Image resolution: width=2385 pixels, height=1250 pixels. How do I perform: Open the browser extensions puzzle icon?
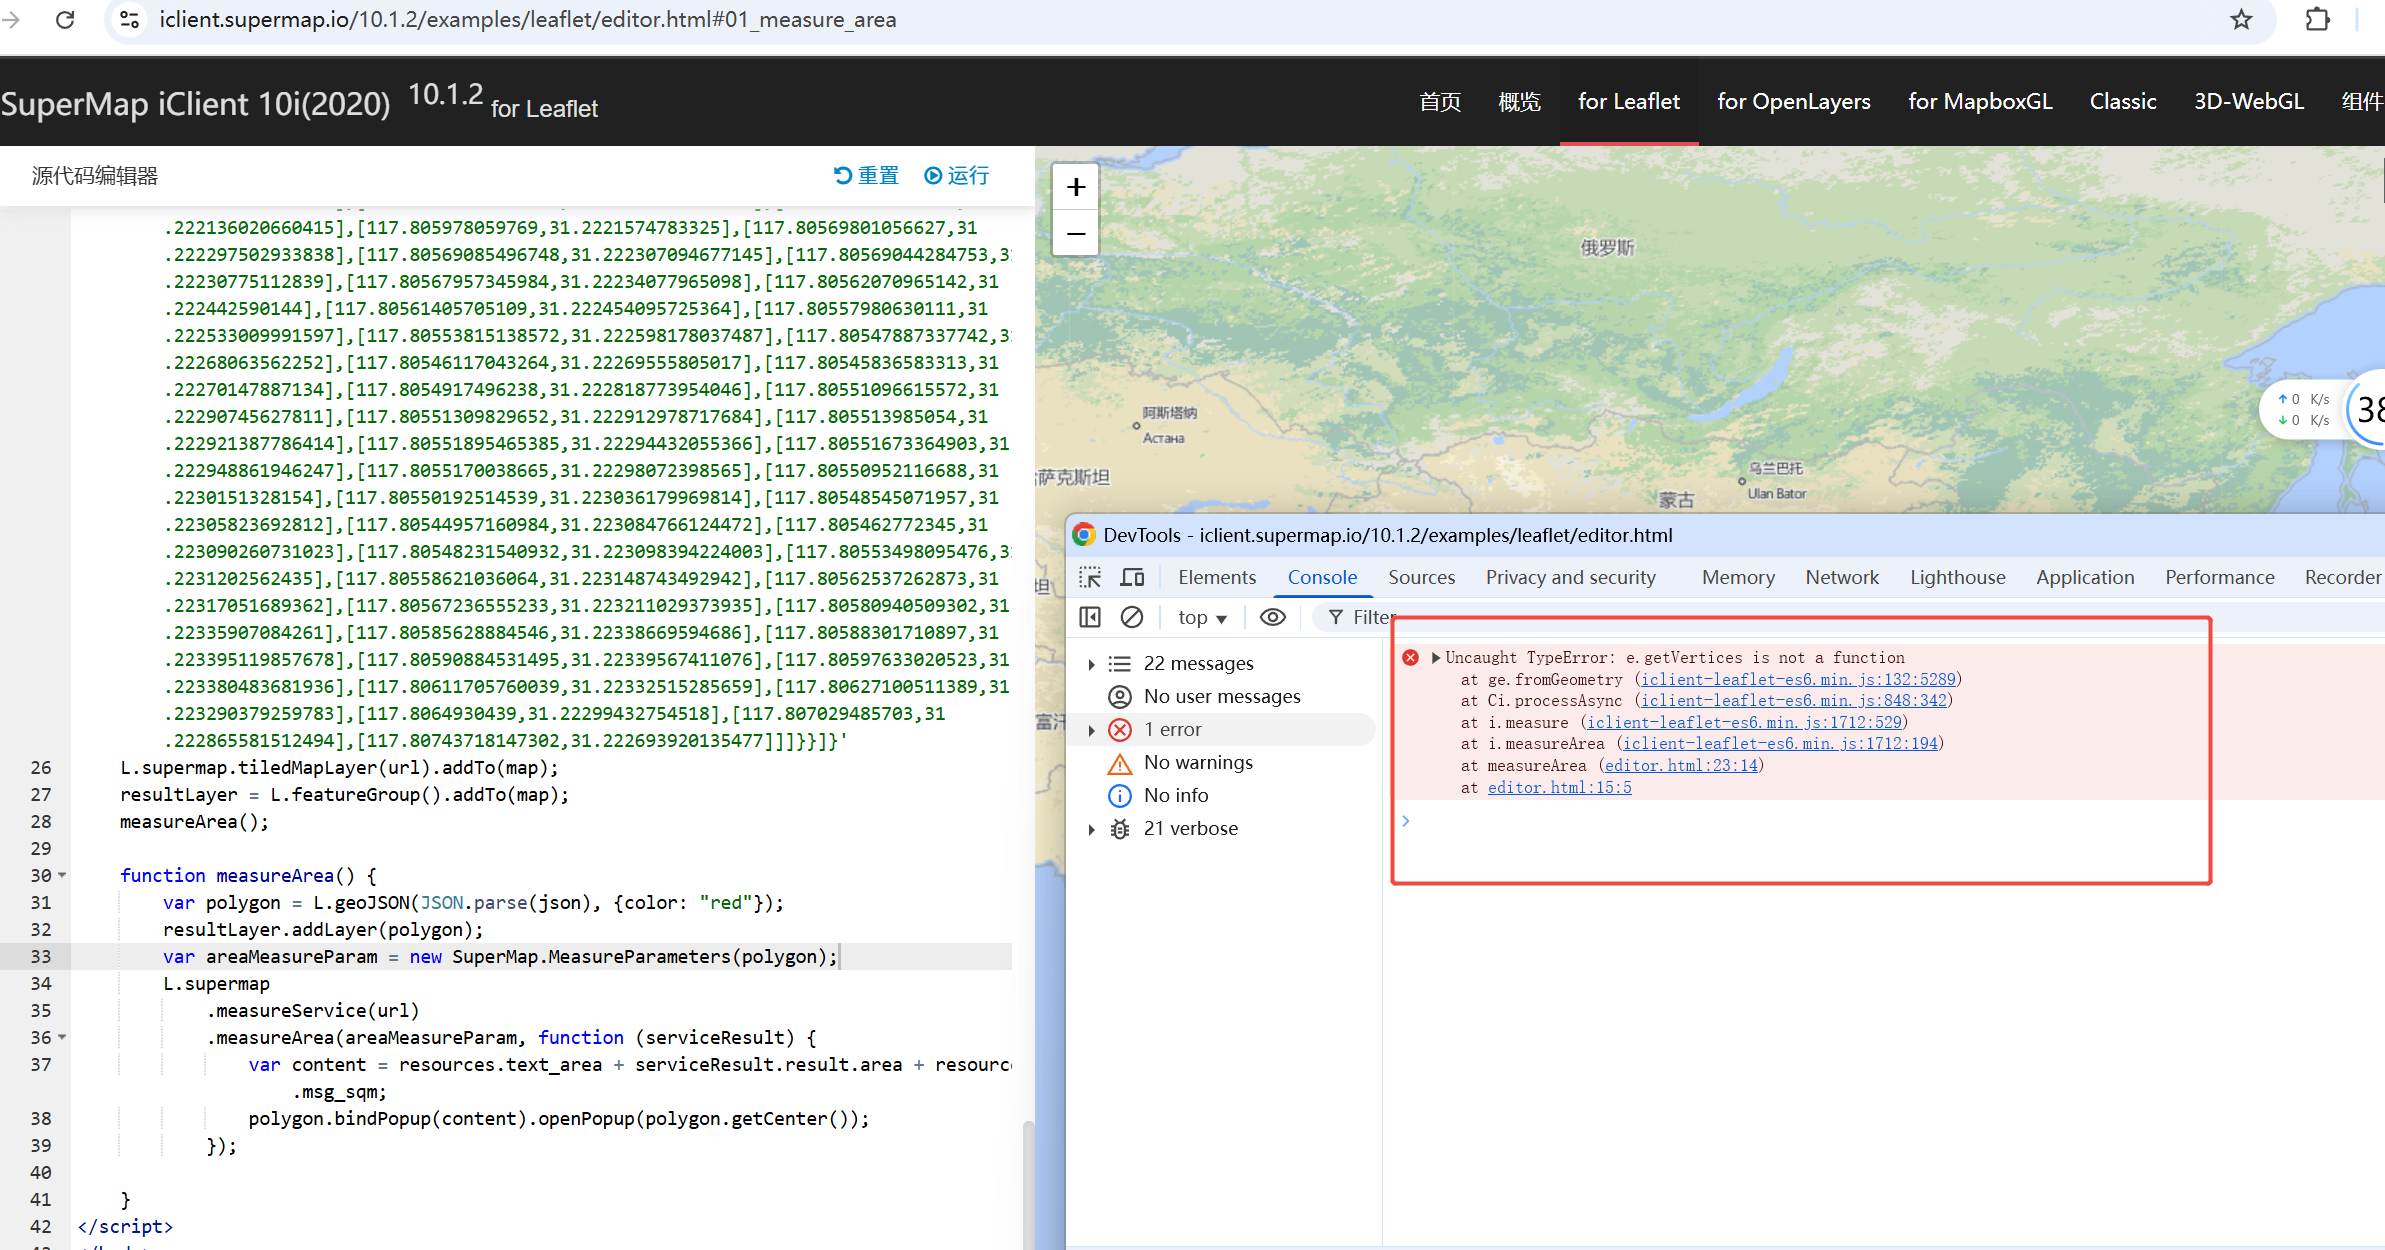click(2317, 20)
